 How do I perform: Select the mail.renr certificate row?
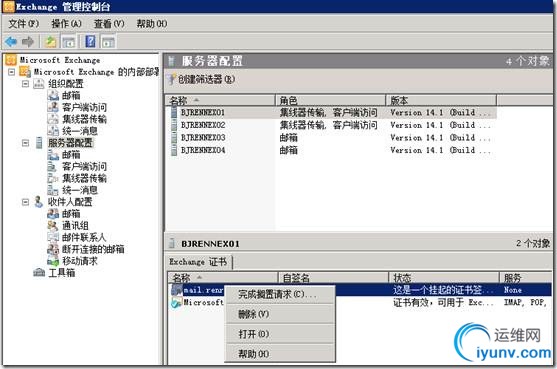click(360, 290)
